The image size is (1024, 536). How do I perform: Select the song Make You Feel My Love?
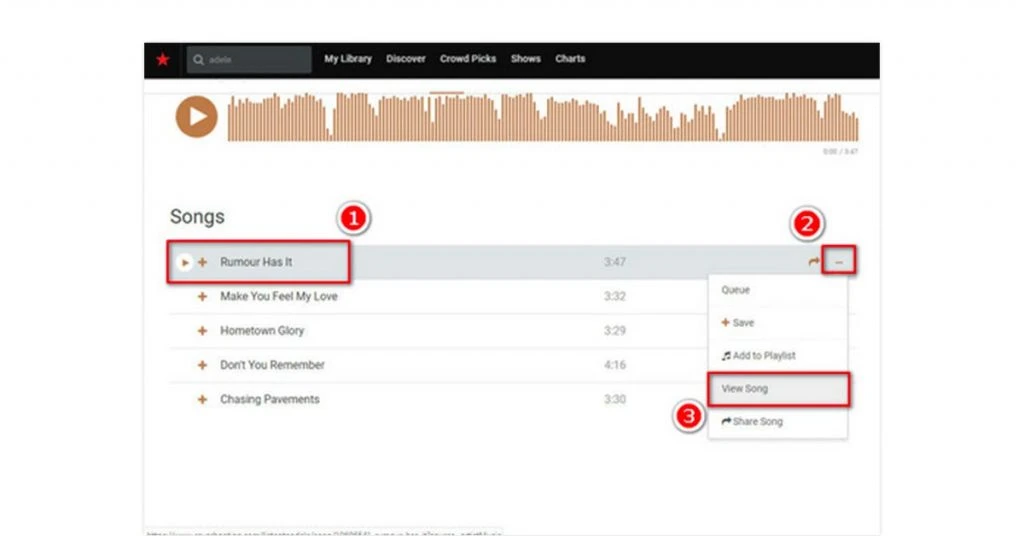tap(279, 296)
